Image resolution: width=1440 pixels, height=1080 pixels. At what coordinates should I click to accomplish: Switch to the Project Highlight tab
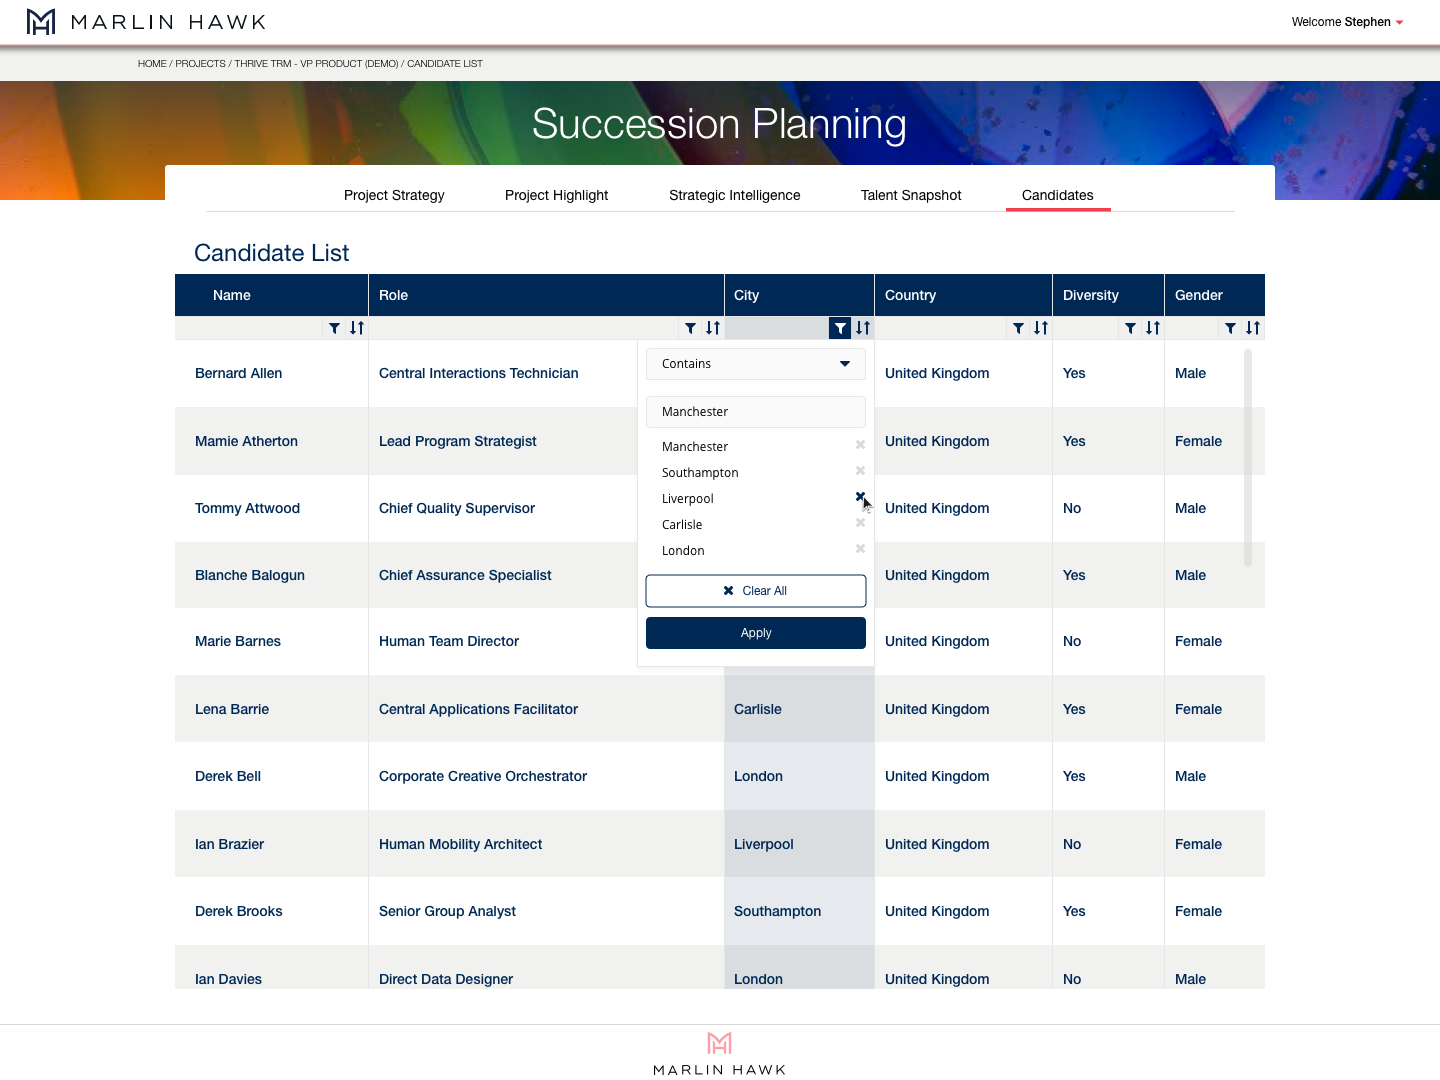pos(556,195)
